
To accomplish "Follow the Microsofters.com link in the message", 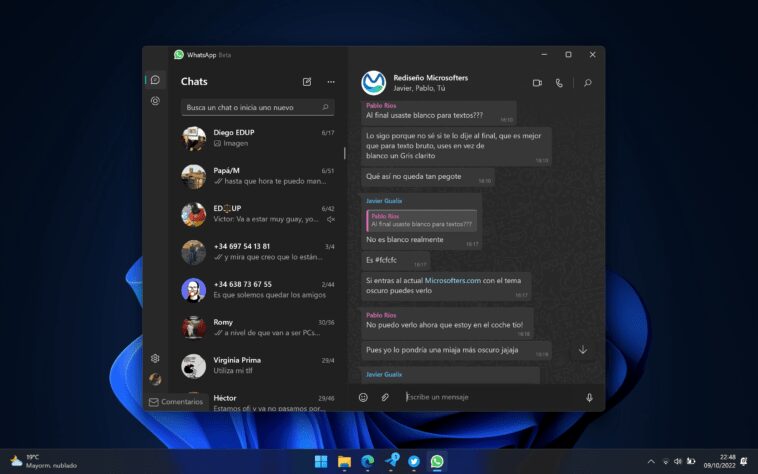I will click(x=452, y=280).
